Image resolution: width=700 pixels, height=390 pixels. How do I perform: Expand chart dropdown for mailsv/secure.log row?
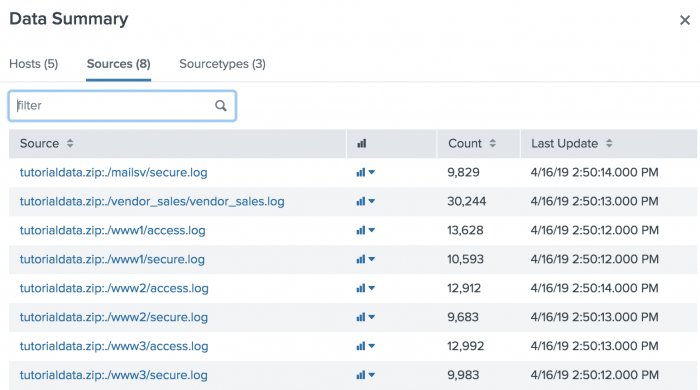coord(366,172)
